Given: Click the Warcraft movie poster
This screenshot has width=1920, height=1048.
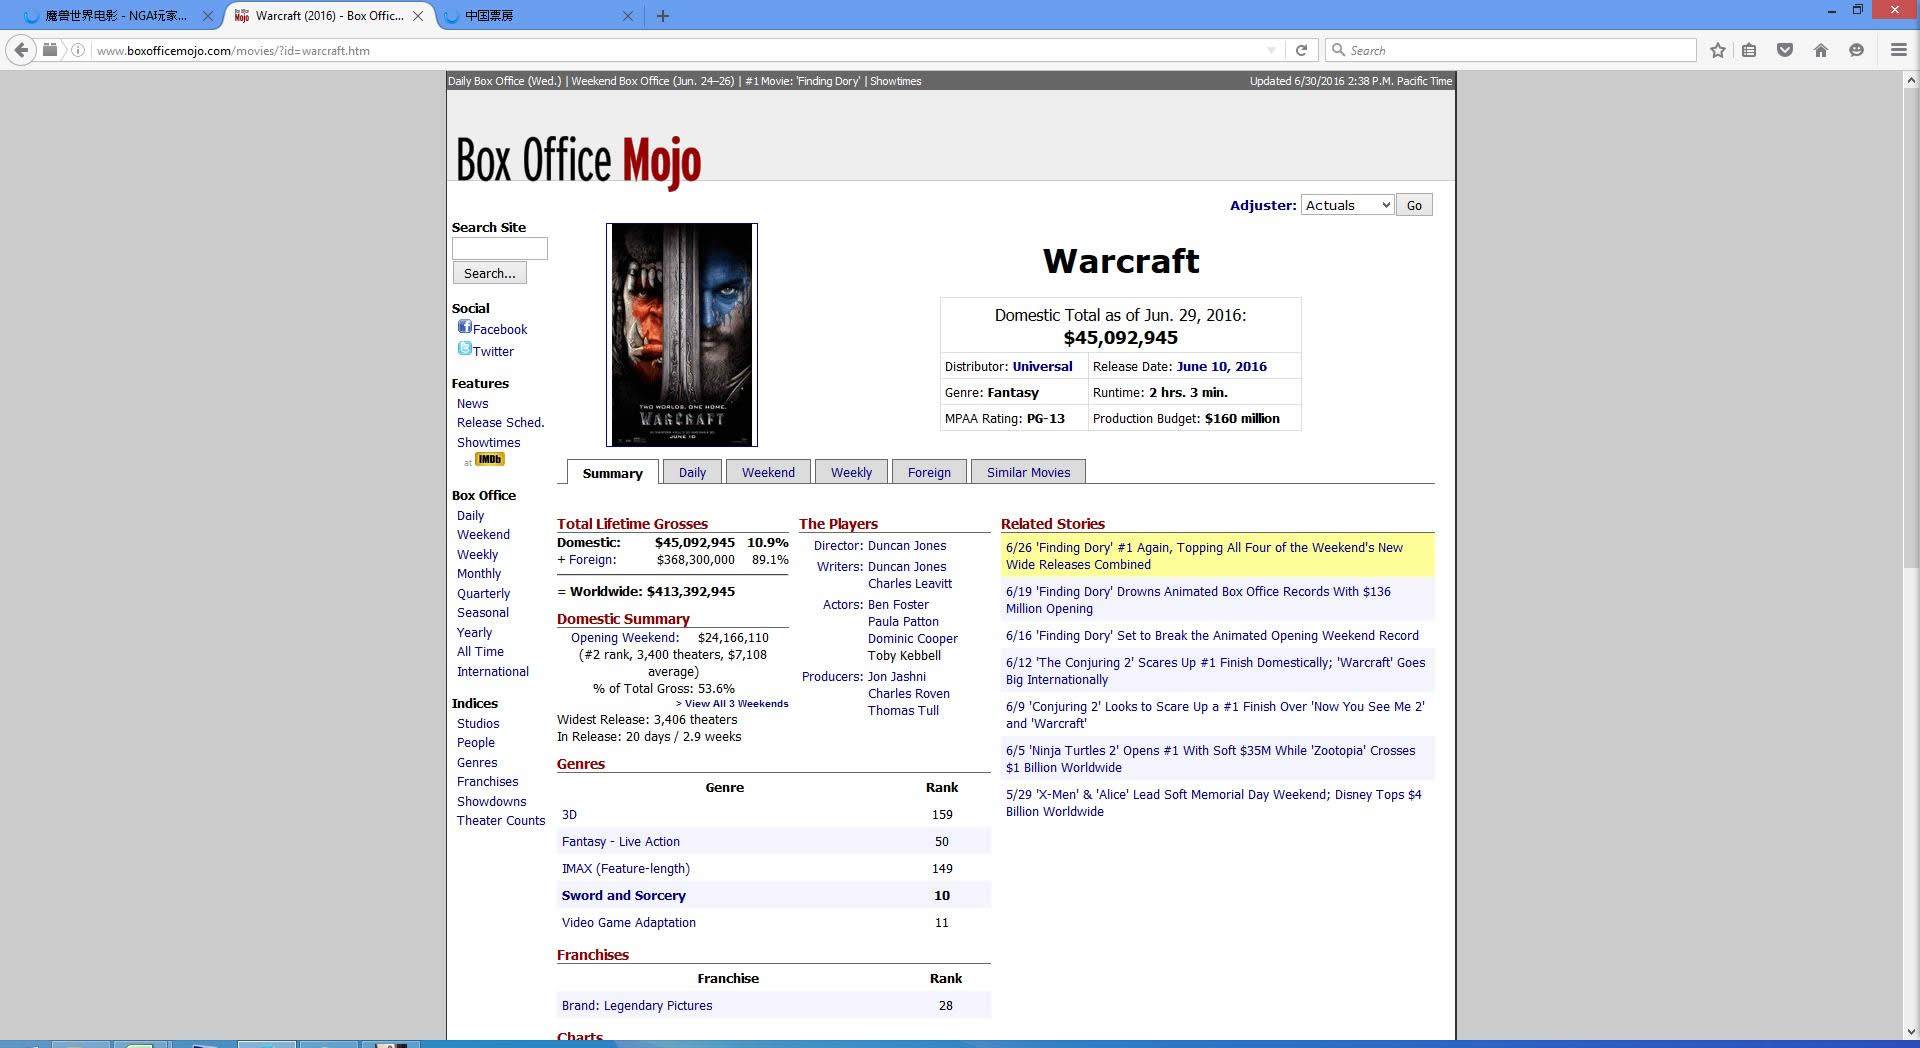Looking at the screenshot, I should coord(681,334).
